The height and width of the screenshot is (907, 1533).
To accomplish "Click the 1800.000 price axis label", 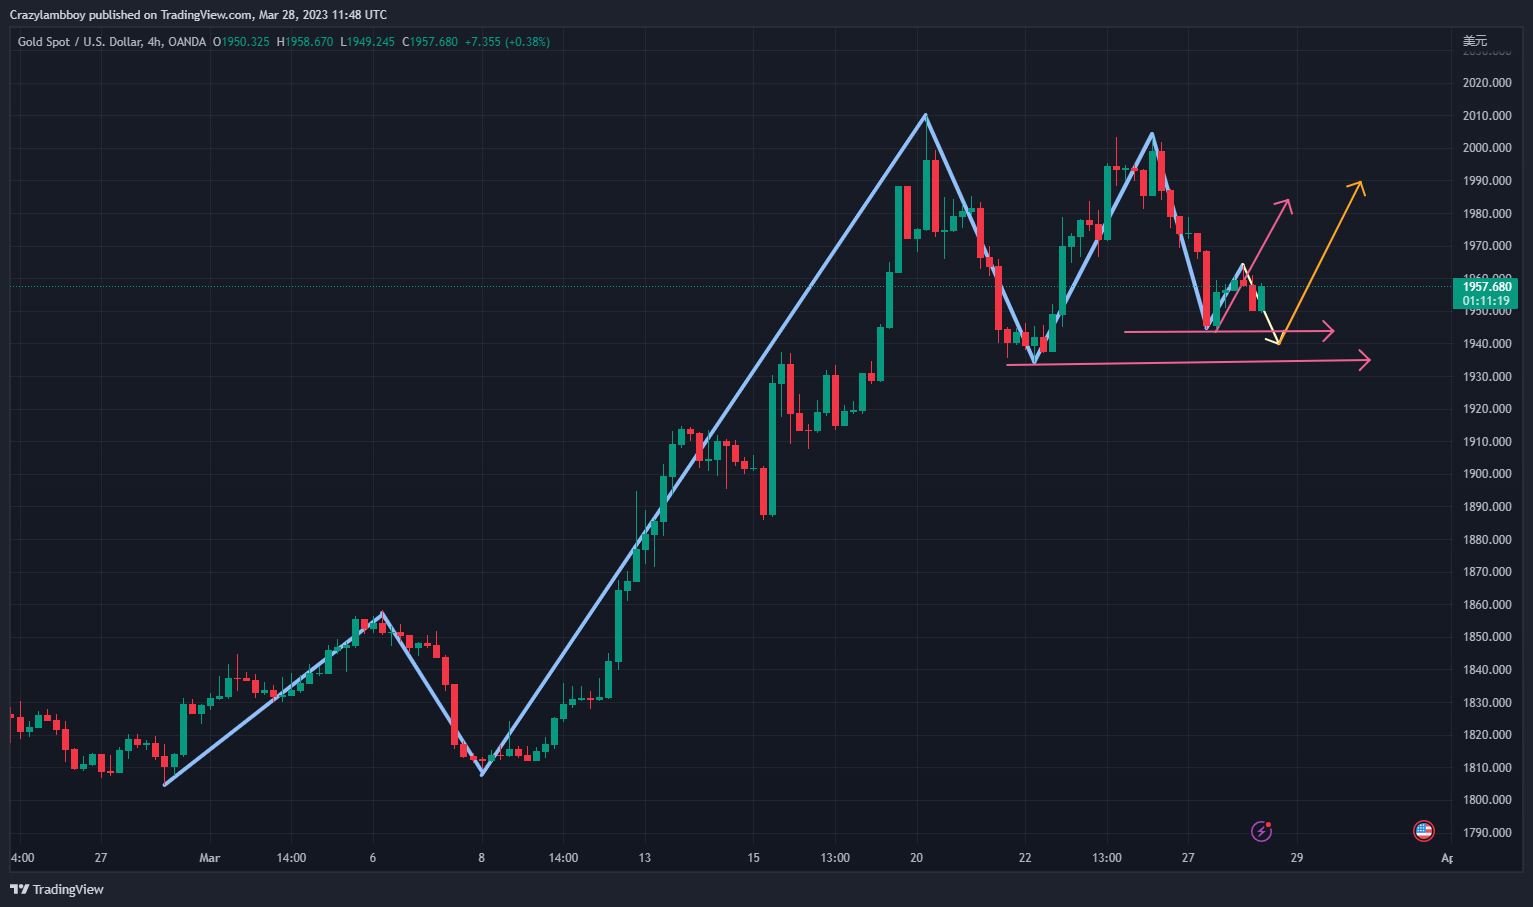I will click(1487, 800).
